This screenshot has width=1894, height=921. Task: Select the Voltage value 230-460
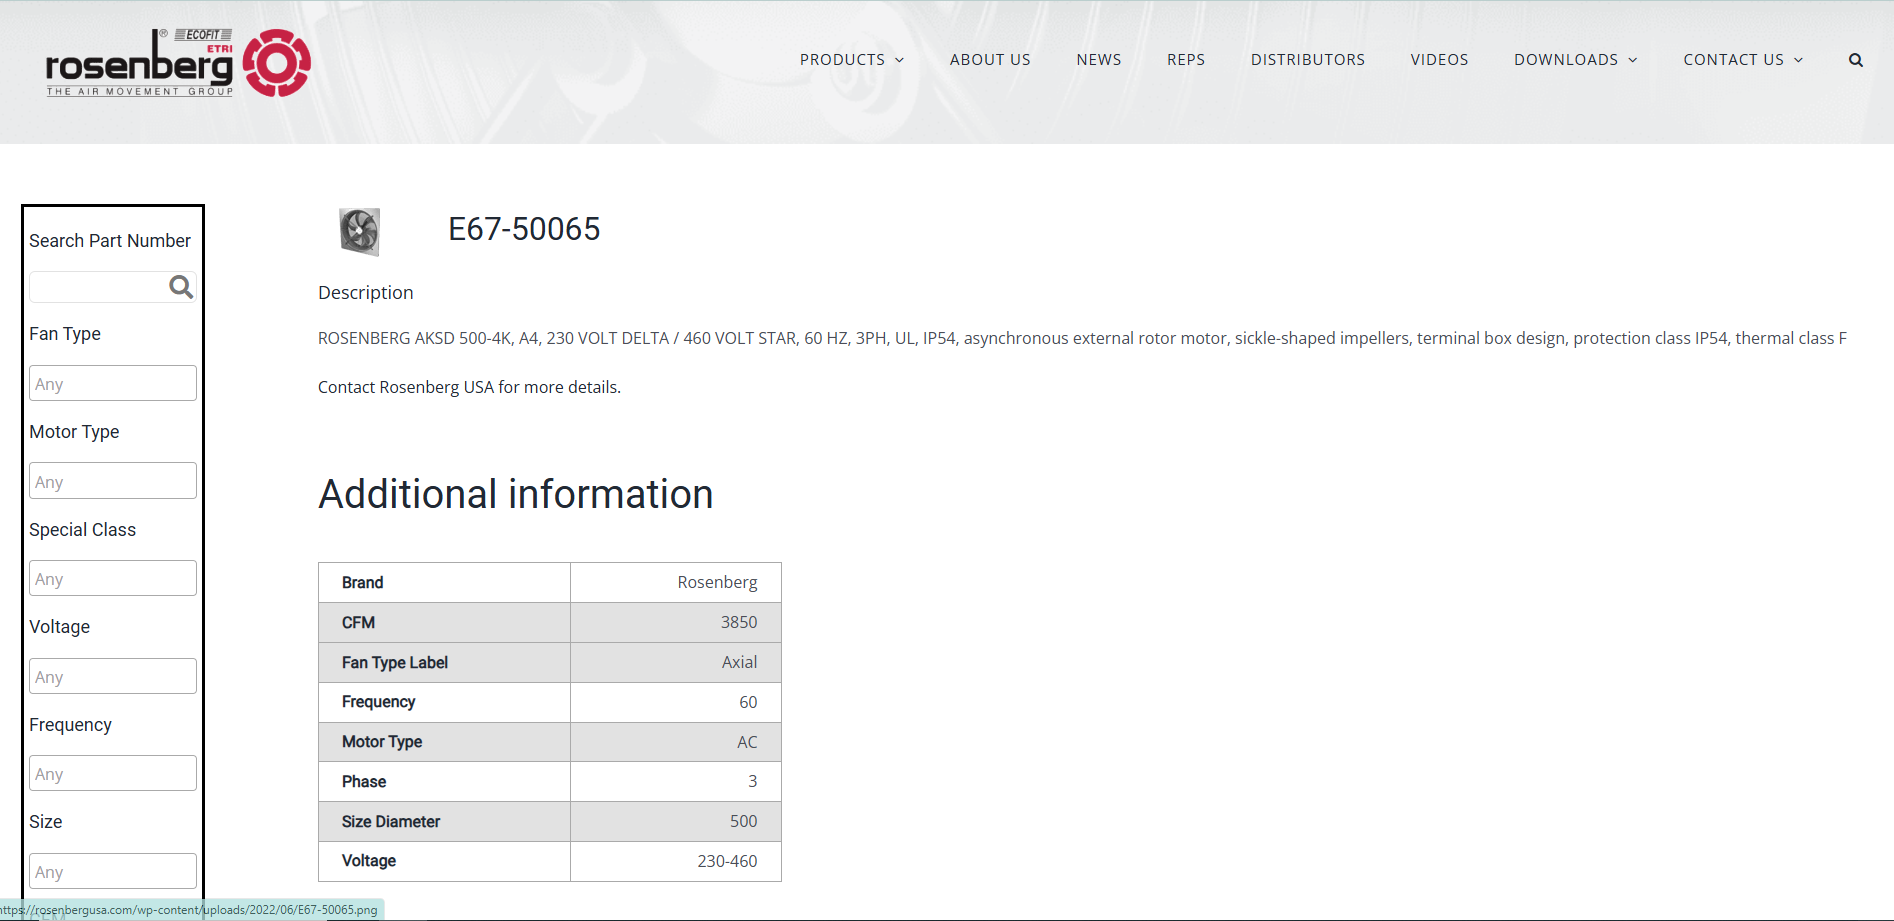727,861
